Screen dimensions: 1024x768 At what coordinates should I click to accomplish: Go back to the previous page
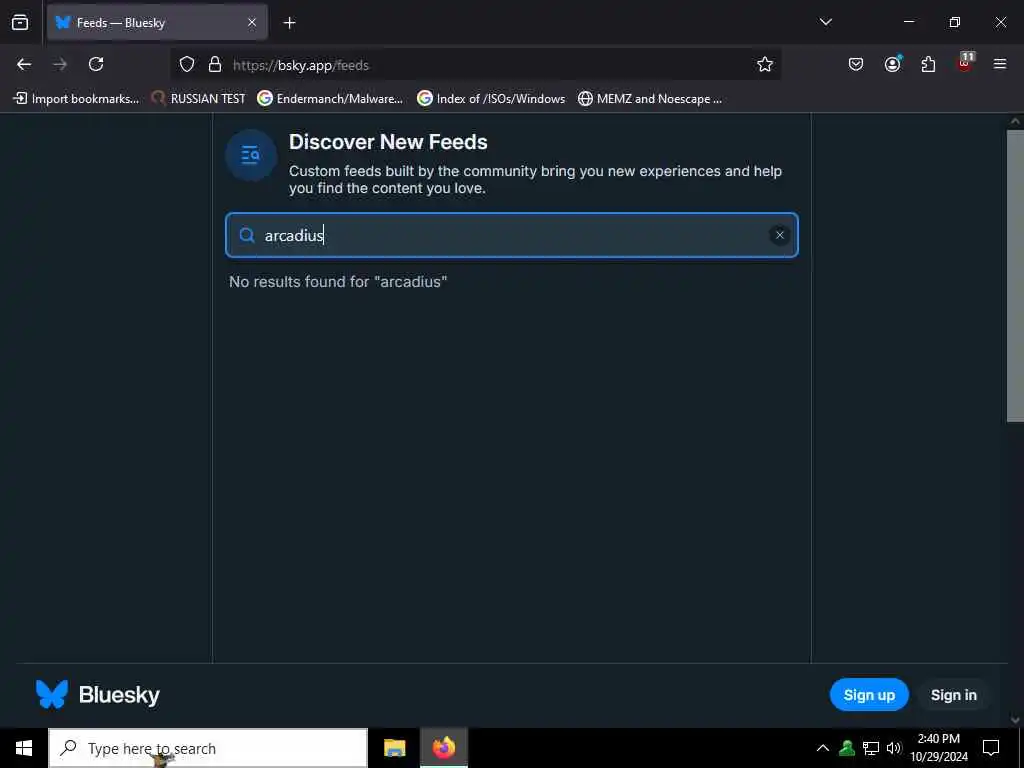[24, 64]
